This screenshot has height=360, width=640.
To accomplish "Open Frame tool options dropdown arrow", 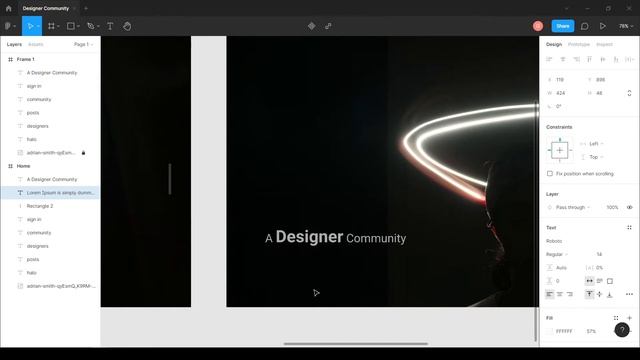I will click(x=58, y=27).
